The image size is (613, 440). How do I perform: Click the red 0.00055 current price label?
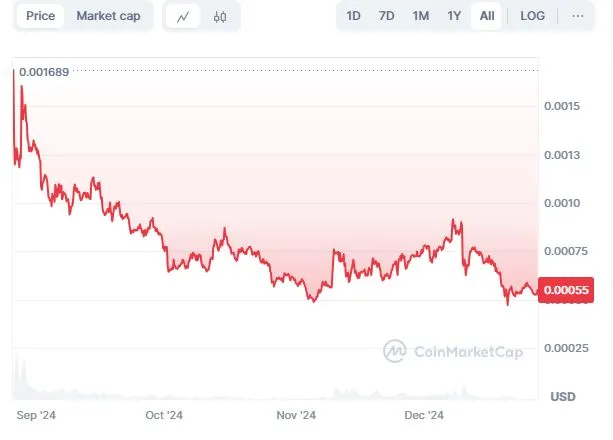coord(566,290)
